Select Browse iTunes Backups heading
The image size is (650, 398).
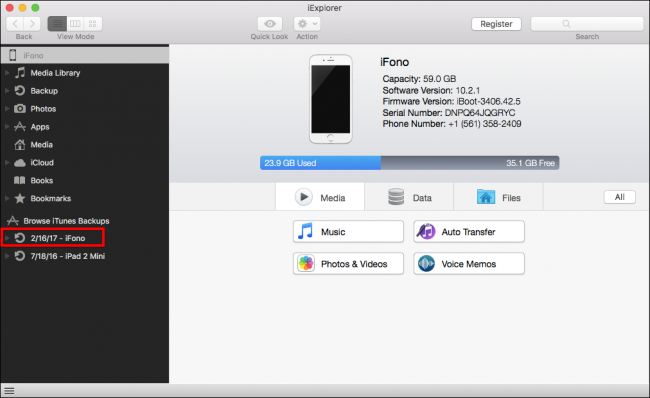(66, 221)
